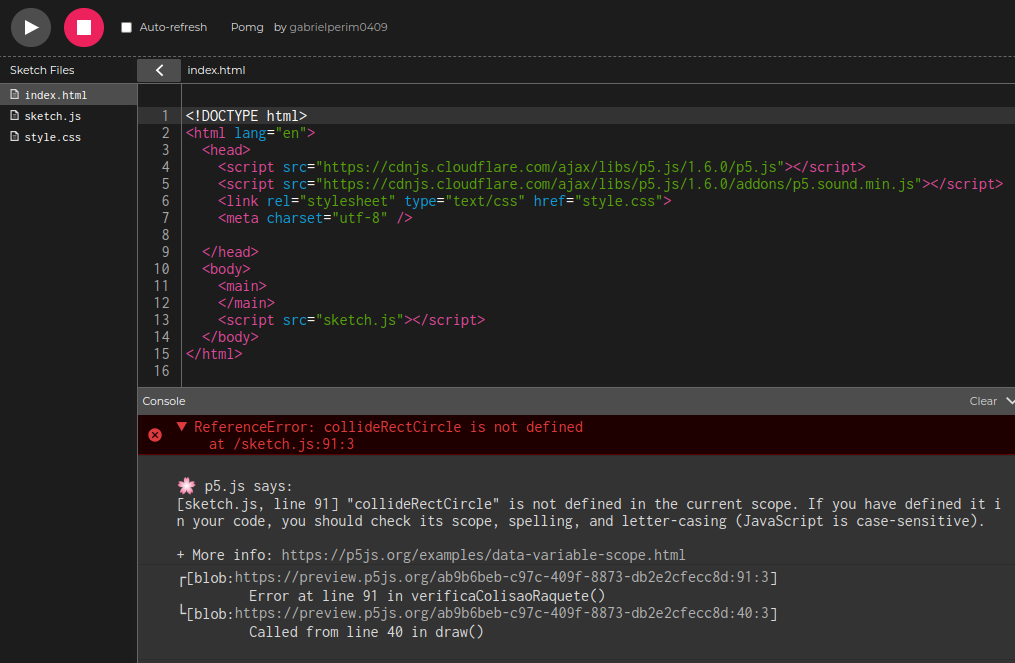1015x663 pixels.
Task: Open the p5js.org data-variable-scope link
Action: [x=483, y=555]
